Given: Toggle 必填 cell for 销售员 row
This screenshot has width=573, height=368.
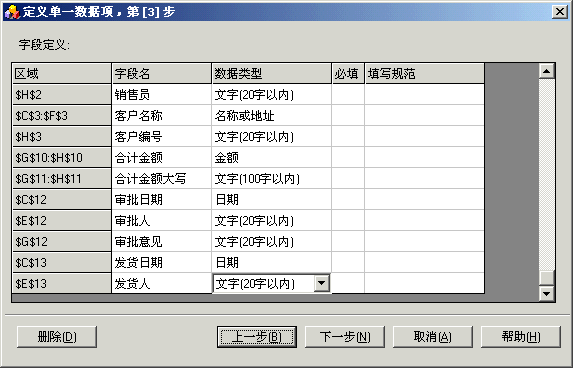Looking at the screenshot, I should 348,95.
